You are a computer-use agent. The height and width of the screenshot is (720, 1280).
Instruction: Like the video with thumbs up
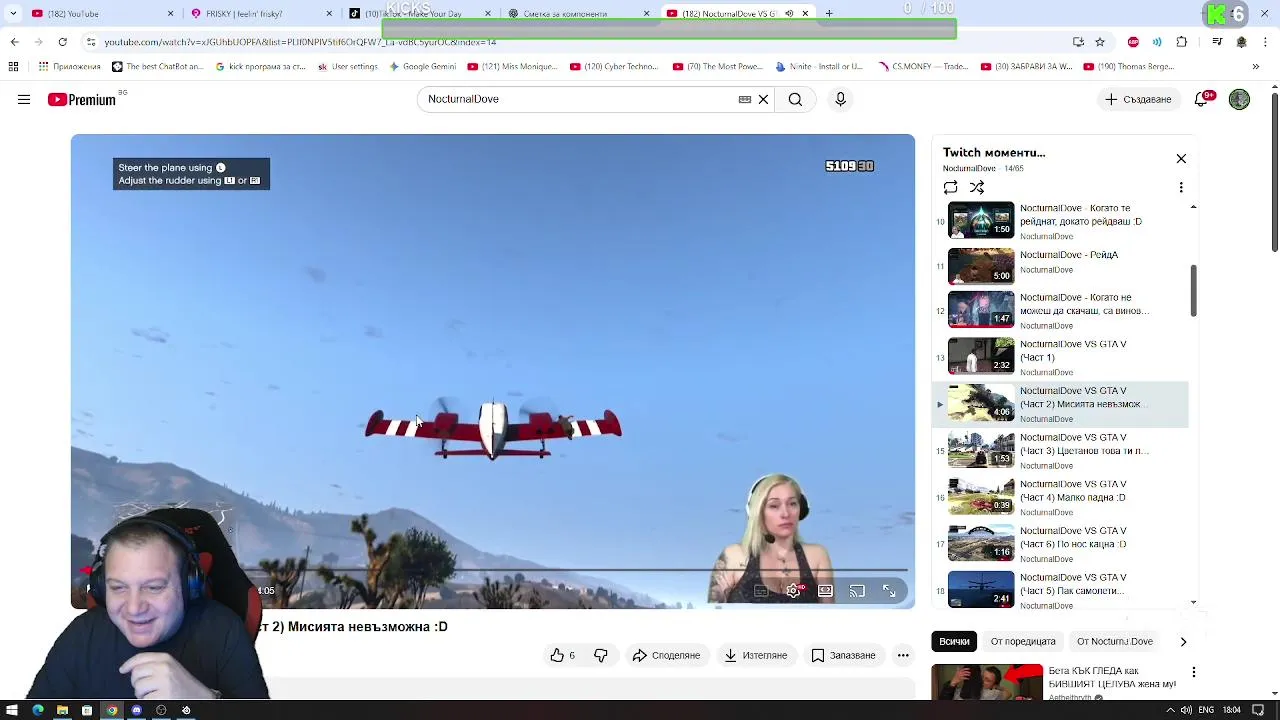pyautogui.click(x=563, y=655)
